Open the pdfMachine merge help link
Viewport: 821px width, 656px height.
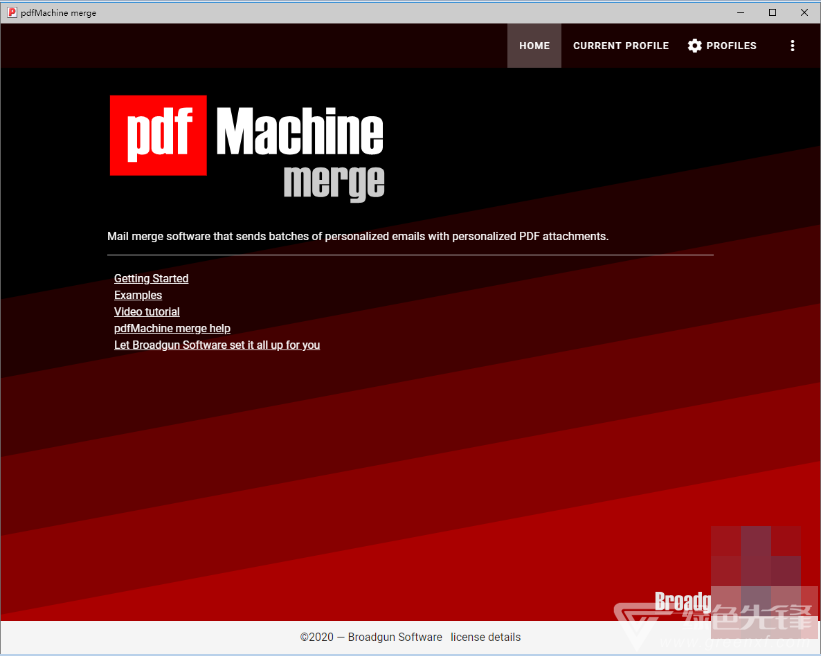172,328
